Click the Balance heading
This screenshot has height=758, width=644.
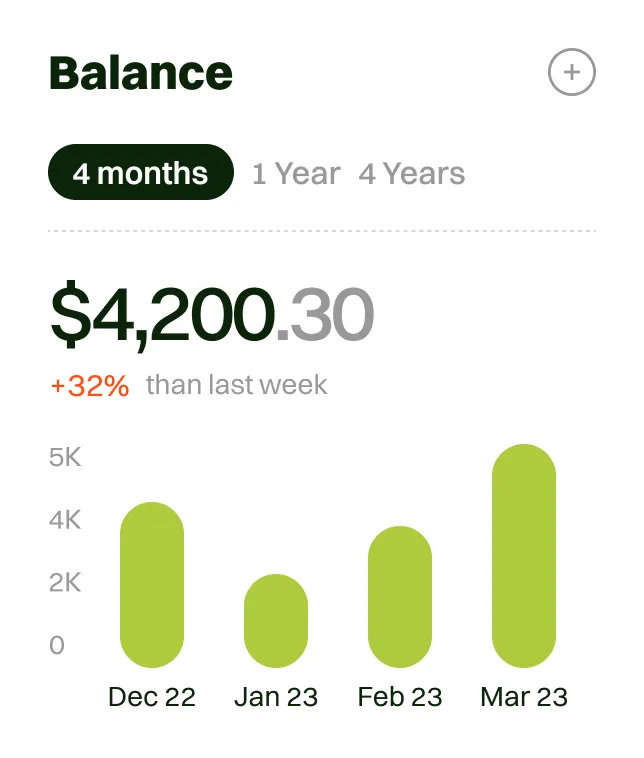[x=140, y=73]
